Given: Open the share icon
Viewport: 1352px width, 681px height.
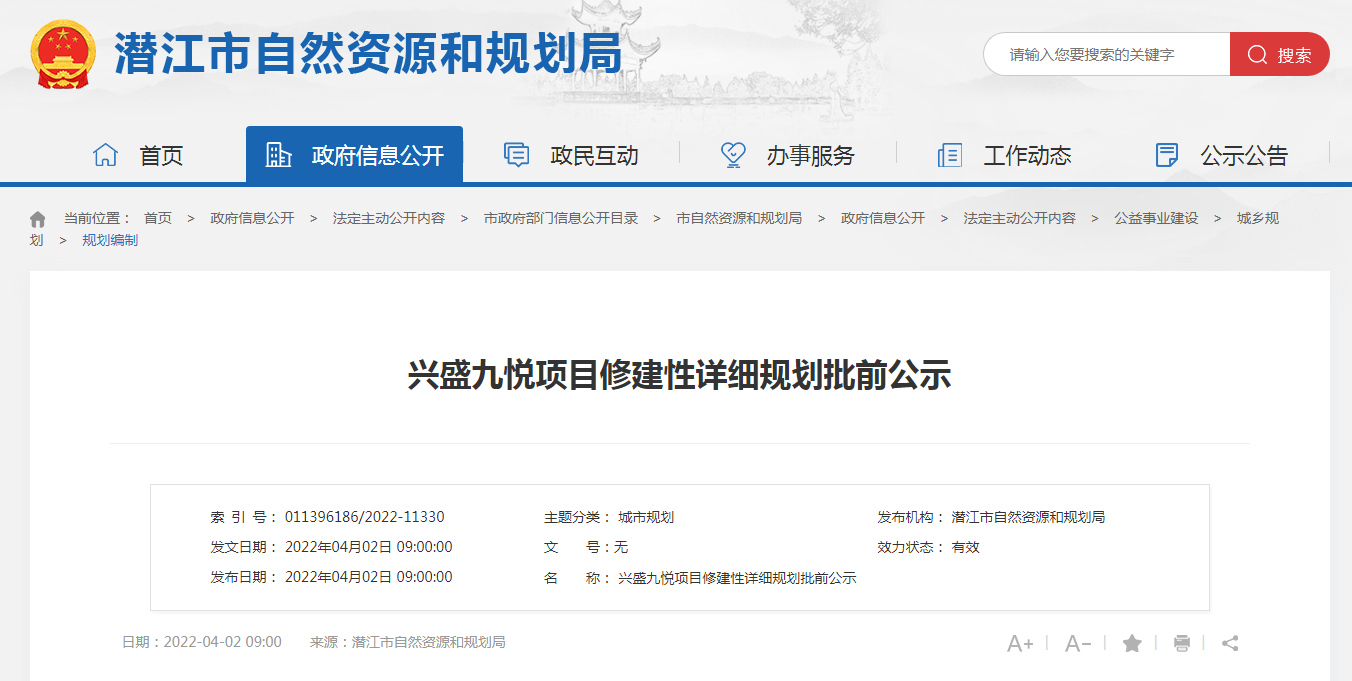Looking at the screenshot, I should click(x=1231, y=643).
